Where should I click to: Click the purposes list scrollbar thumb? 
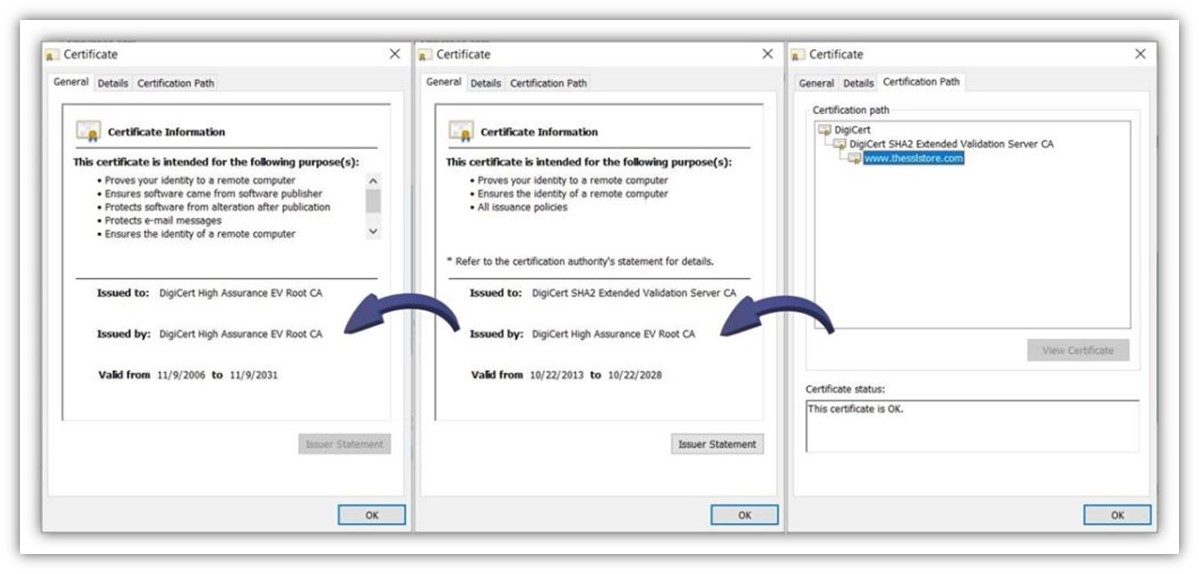373,201
